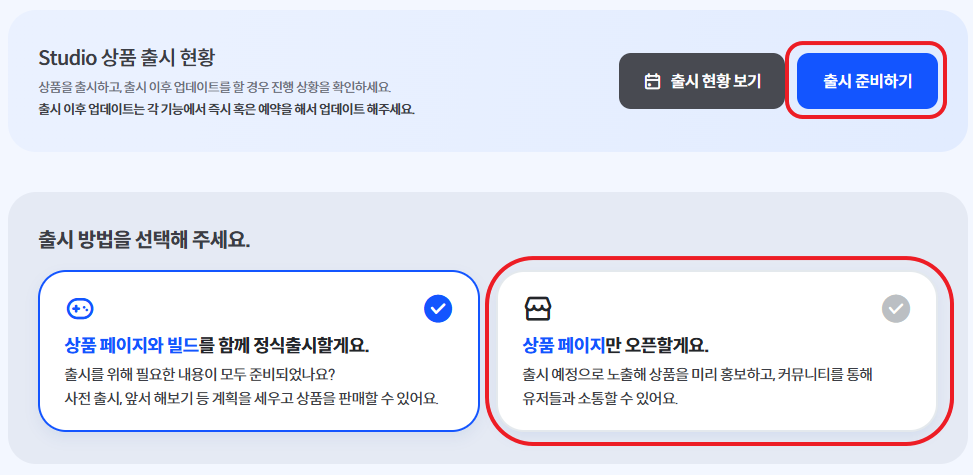Image resolution: width=973 pixels, height=475 pixels.
Task: Select the blue checkmark on the 정식출시 card
Action: tap(438, 309)
